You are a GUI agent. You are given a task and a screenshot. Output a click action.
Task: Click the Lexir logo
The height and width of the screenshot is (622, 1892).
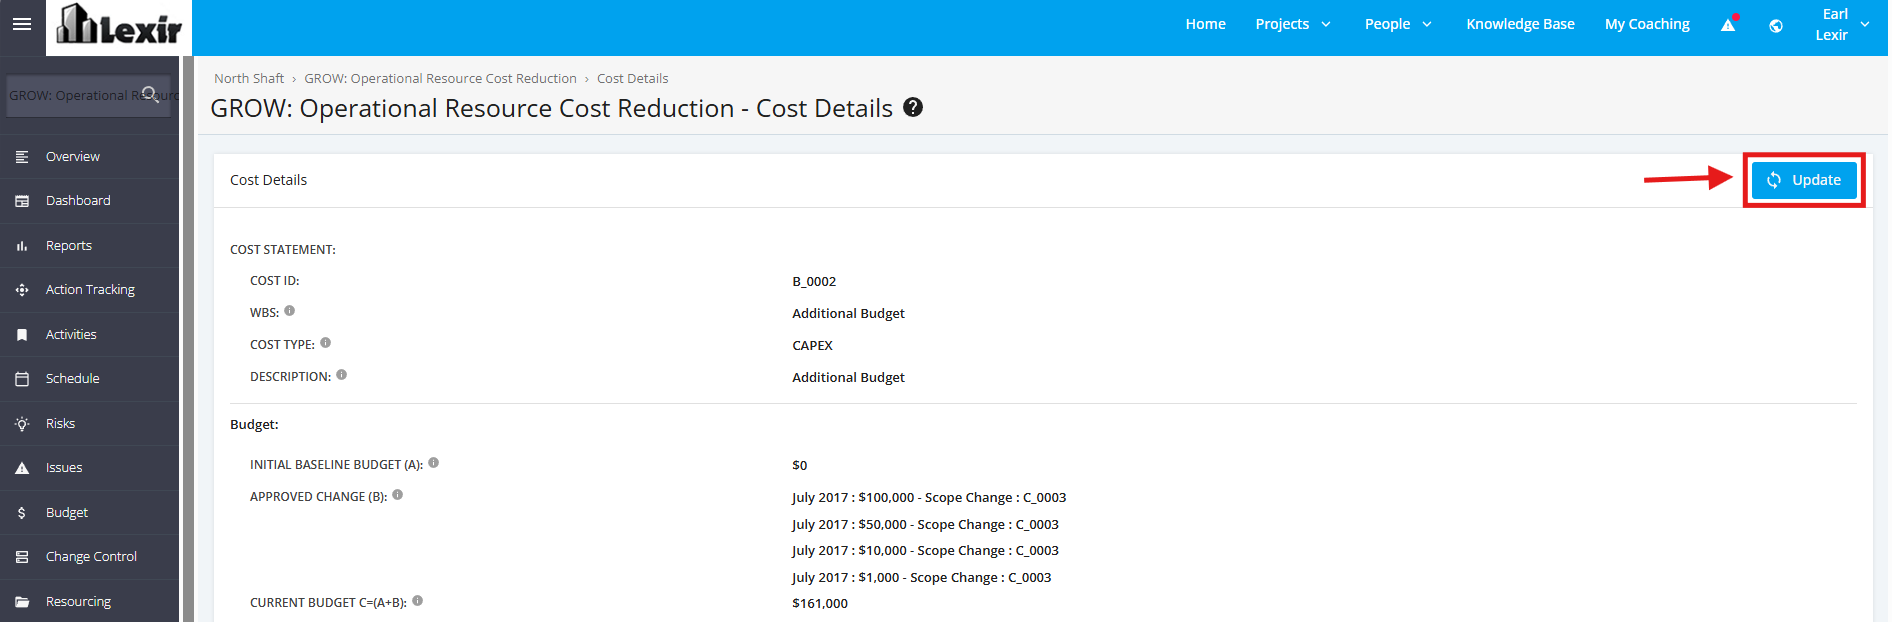click(x=119, y=27)
